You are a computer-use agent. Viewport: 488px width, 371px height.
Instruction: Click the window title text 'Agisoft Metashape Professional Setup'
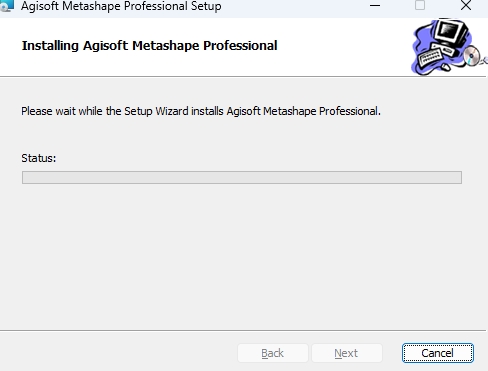coord(121,6)
